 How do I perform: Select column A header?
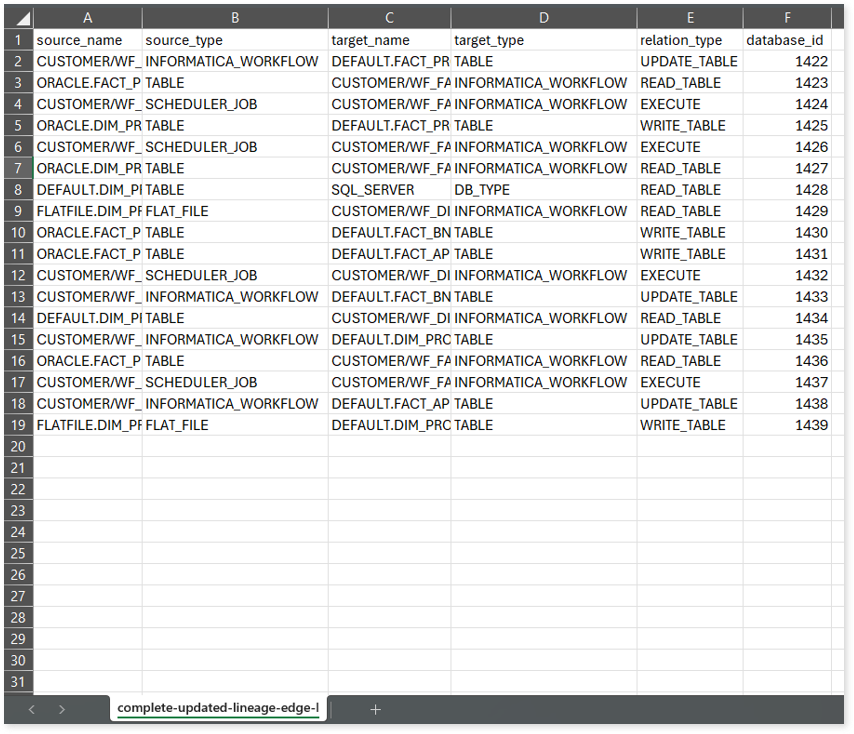(x=88, y=19)
